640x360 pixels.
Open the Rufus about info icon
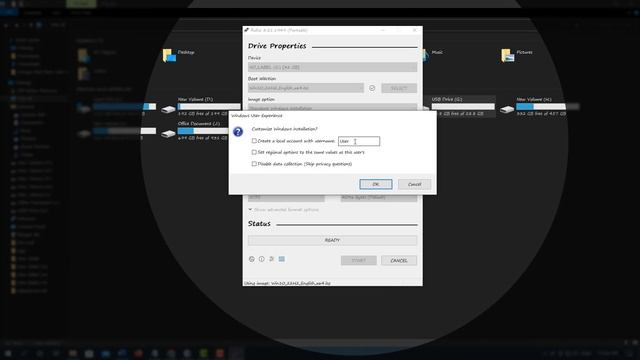(262, 259)
